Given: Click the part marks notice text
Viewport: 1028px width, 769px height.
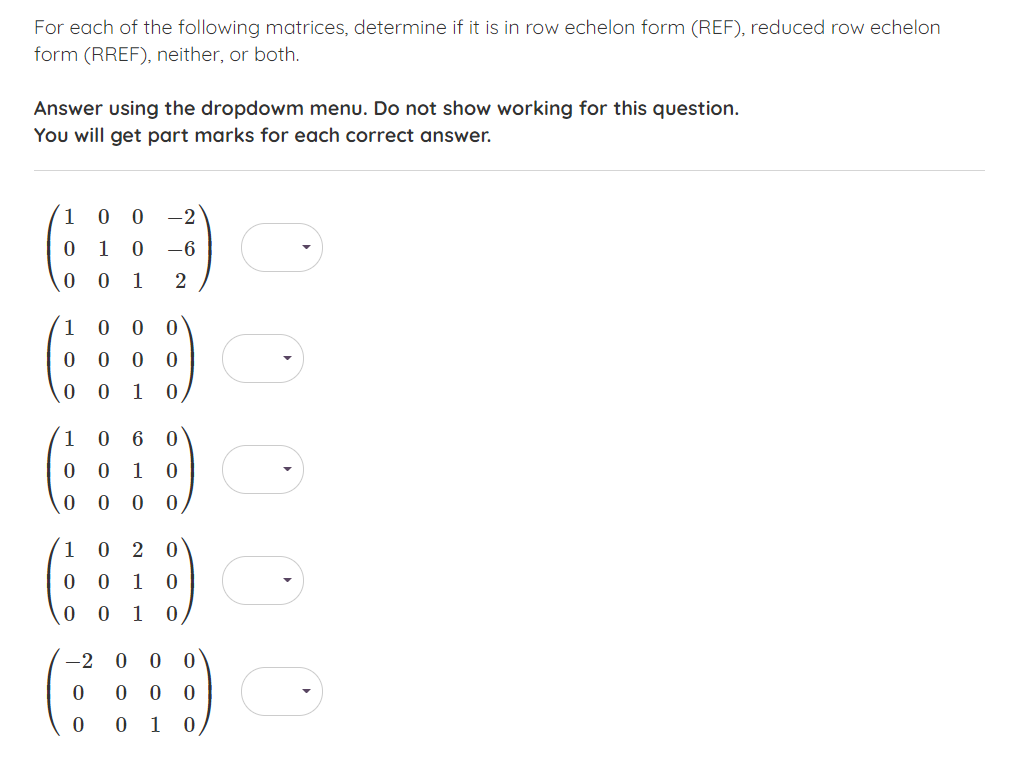Looking at the screenshot, I should tap(262, 135).
